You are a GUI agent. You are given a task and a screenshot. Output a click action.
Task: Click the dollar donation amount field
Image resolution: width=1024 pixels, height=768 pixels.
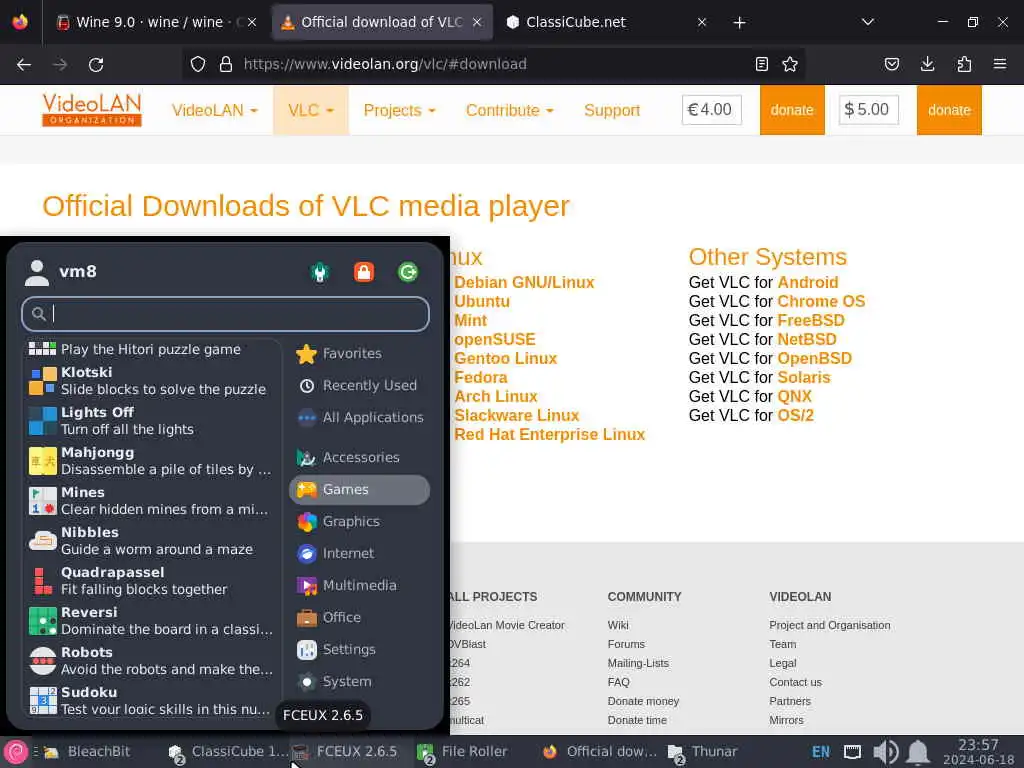869,110
